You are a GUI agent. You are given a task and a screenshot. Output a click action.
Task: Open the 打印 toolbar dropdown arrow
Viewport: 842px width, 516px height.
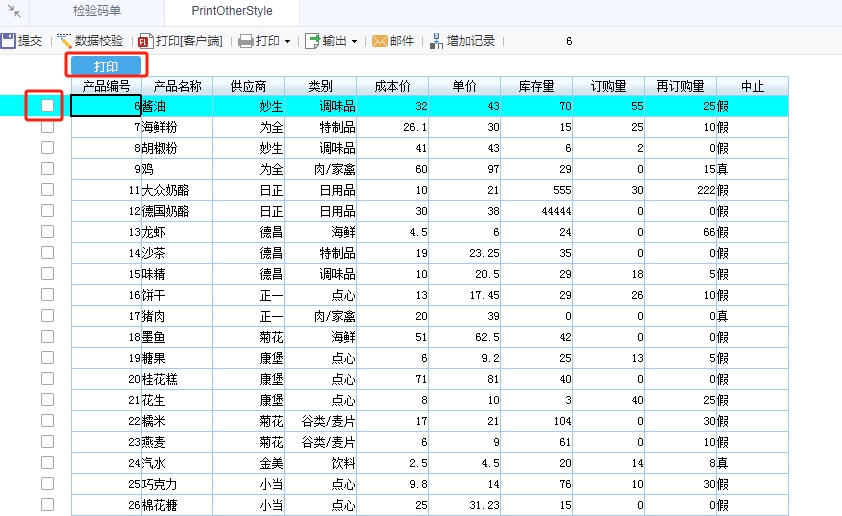click(x=288, y=41)
